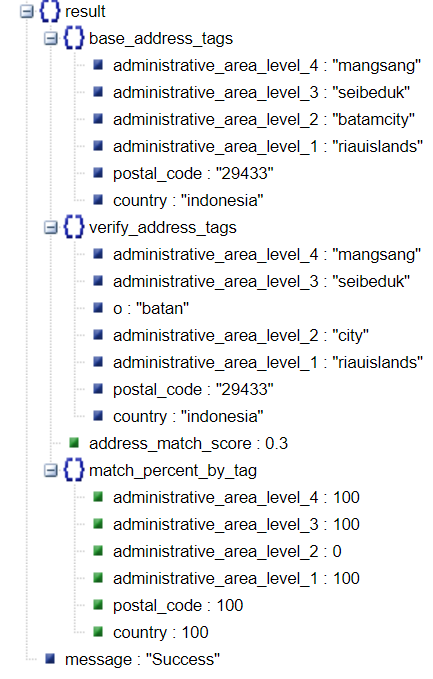433x679 pixels.
Task: Collapse the match_percent_by_tag node
Action: [51, 470]
